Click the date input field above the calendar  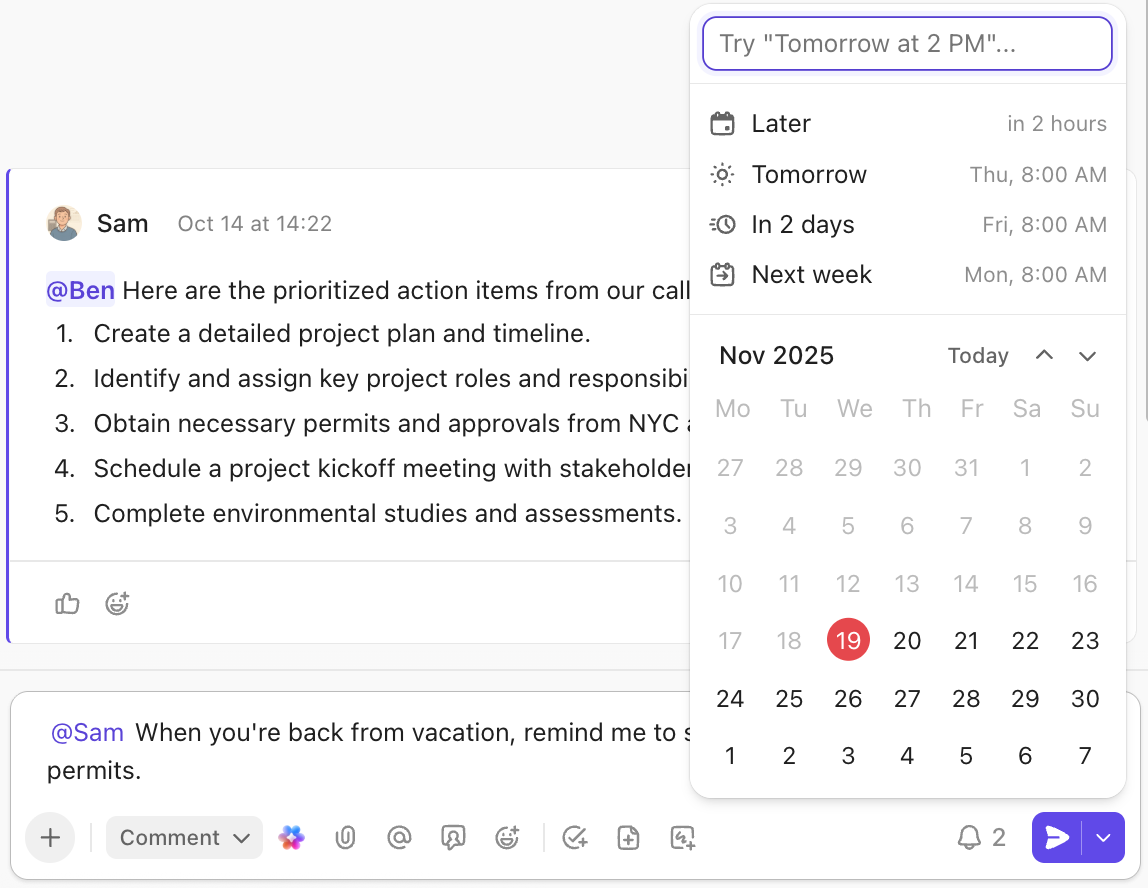pos(907,44)
